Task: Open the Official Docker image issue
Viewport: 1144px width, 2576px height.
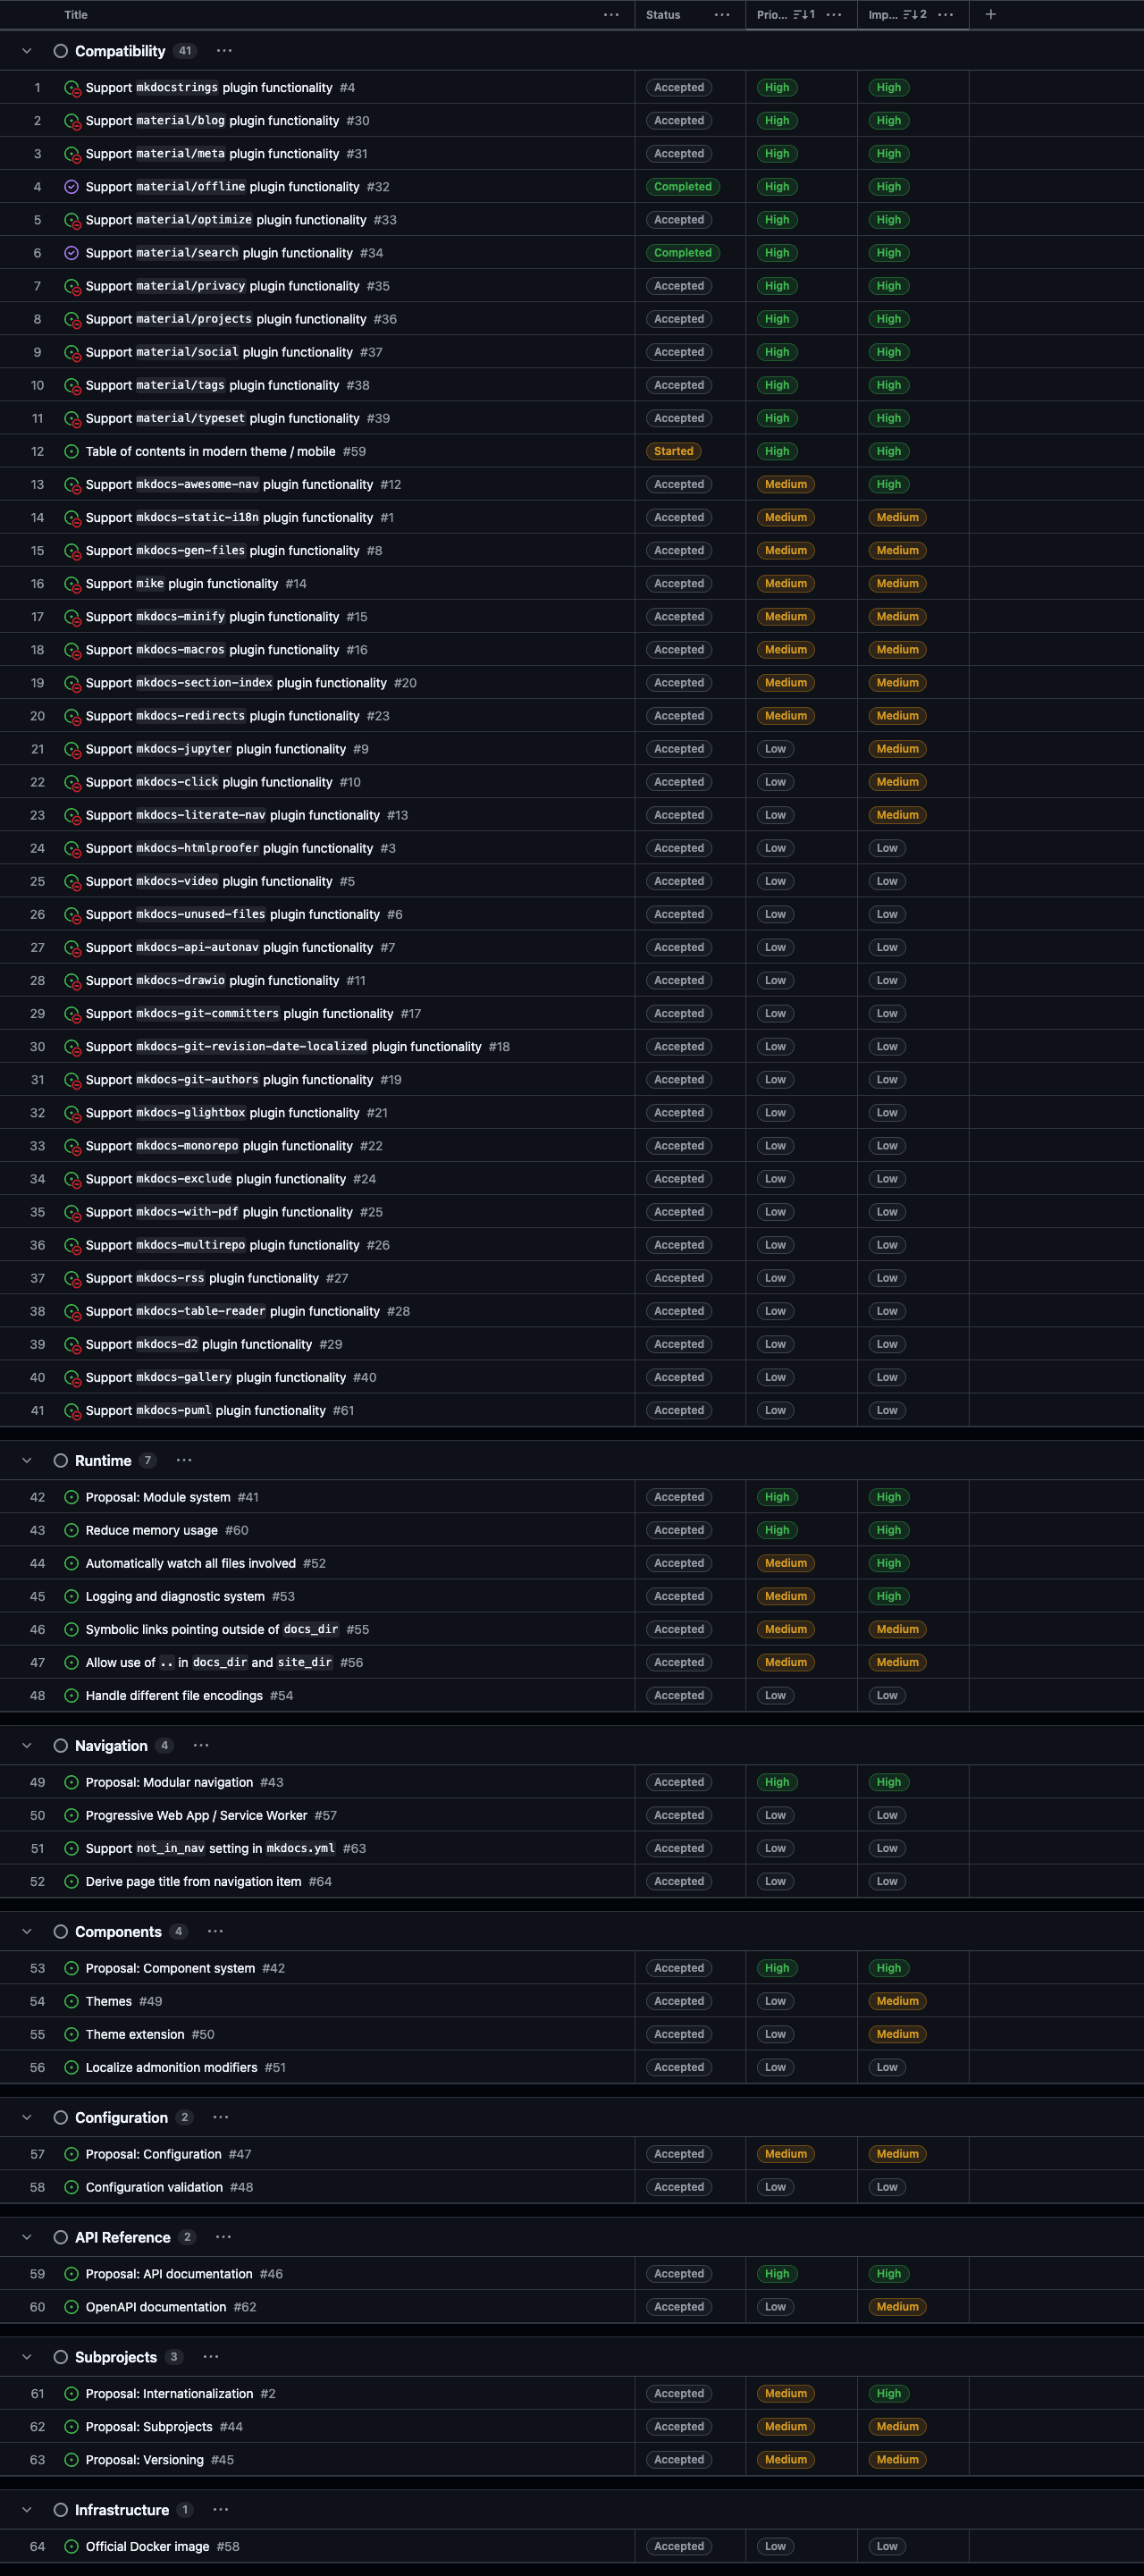Action: click(x=147, y=2546)
